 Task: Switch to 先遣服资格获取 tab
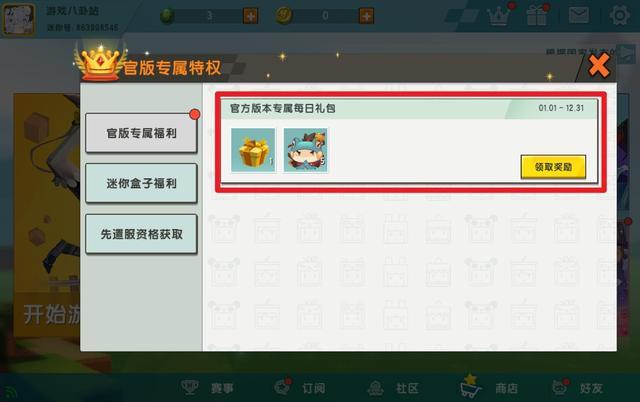coord(141,234)
